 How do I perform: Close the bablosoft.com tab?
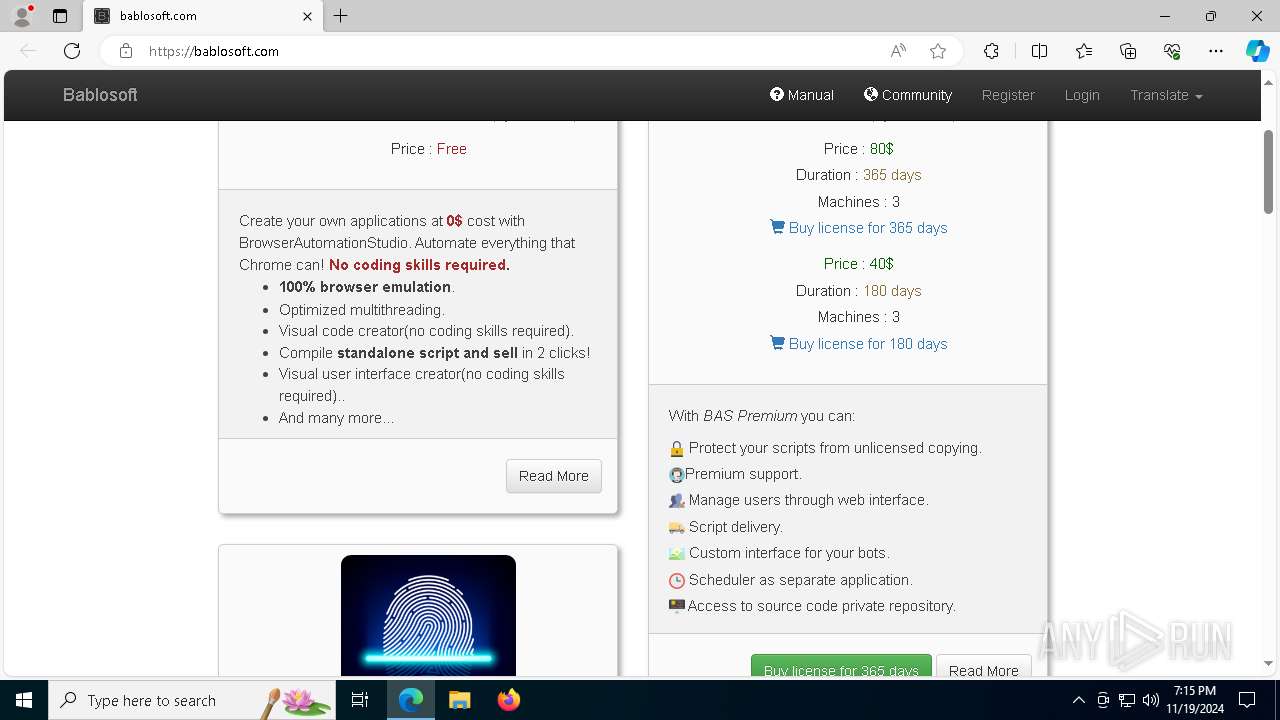[307, 16]
